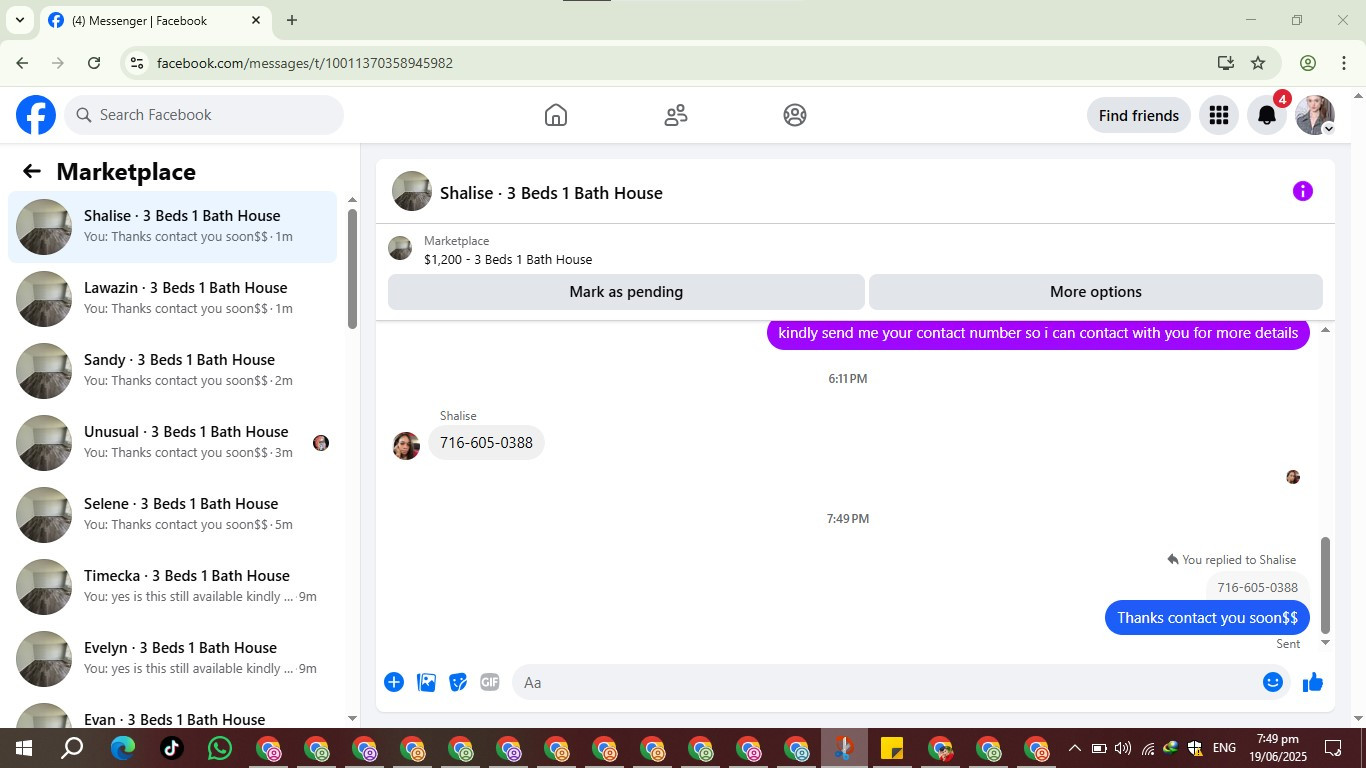Open Microsoft Edge from the taskbar
1366x768 pixels.
(x=123, y=748)
